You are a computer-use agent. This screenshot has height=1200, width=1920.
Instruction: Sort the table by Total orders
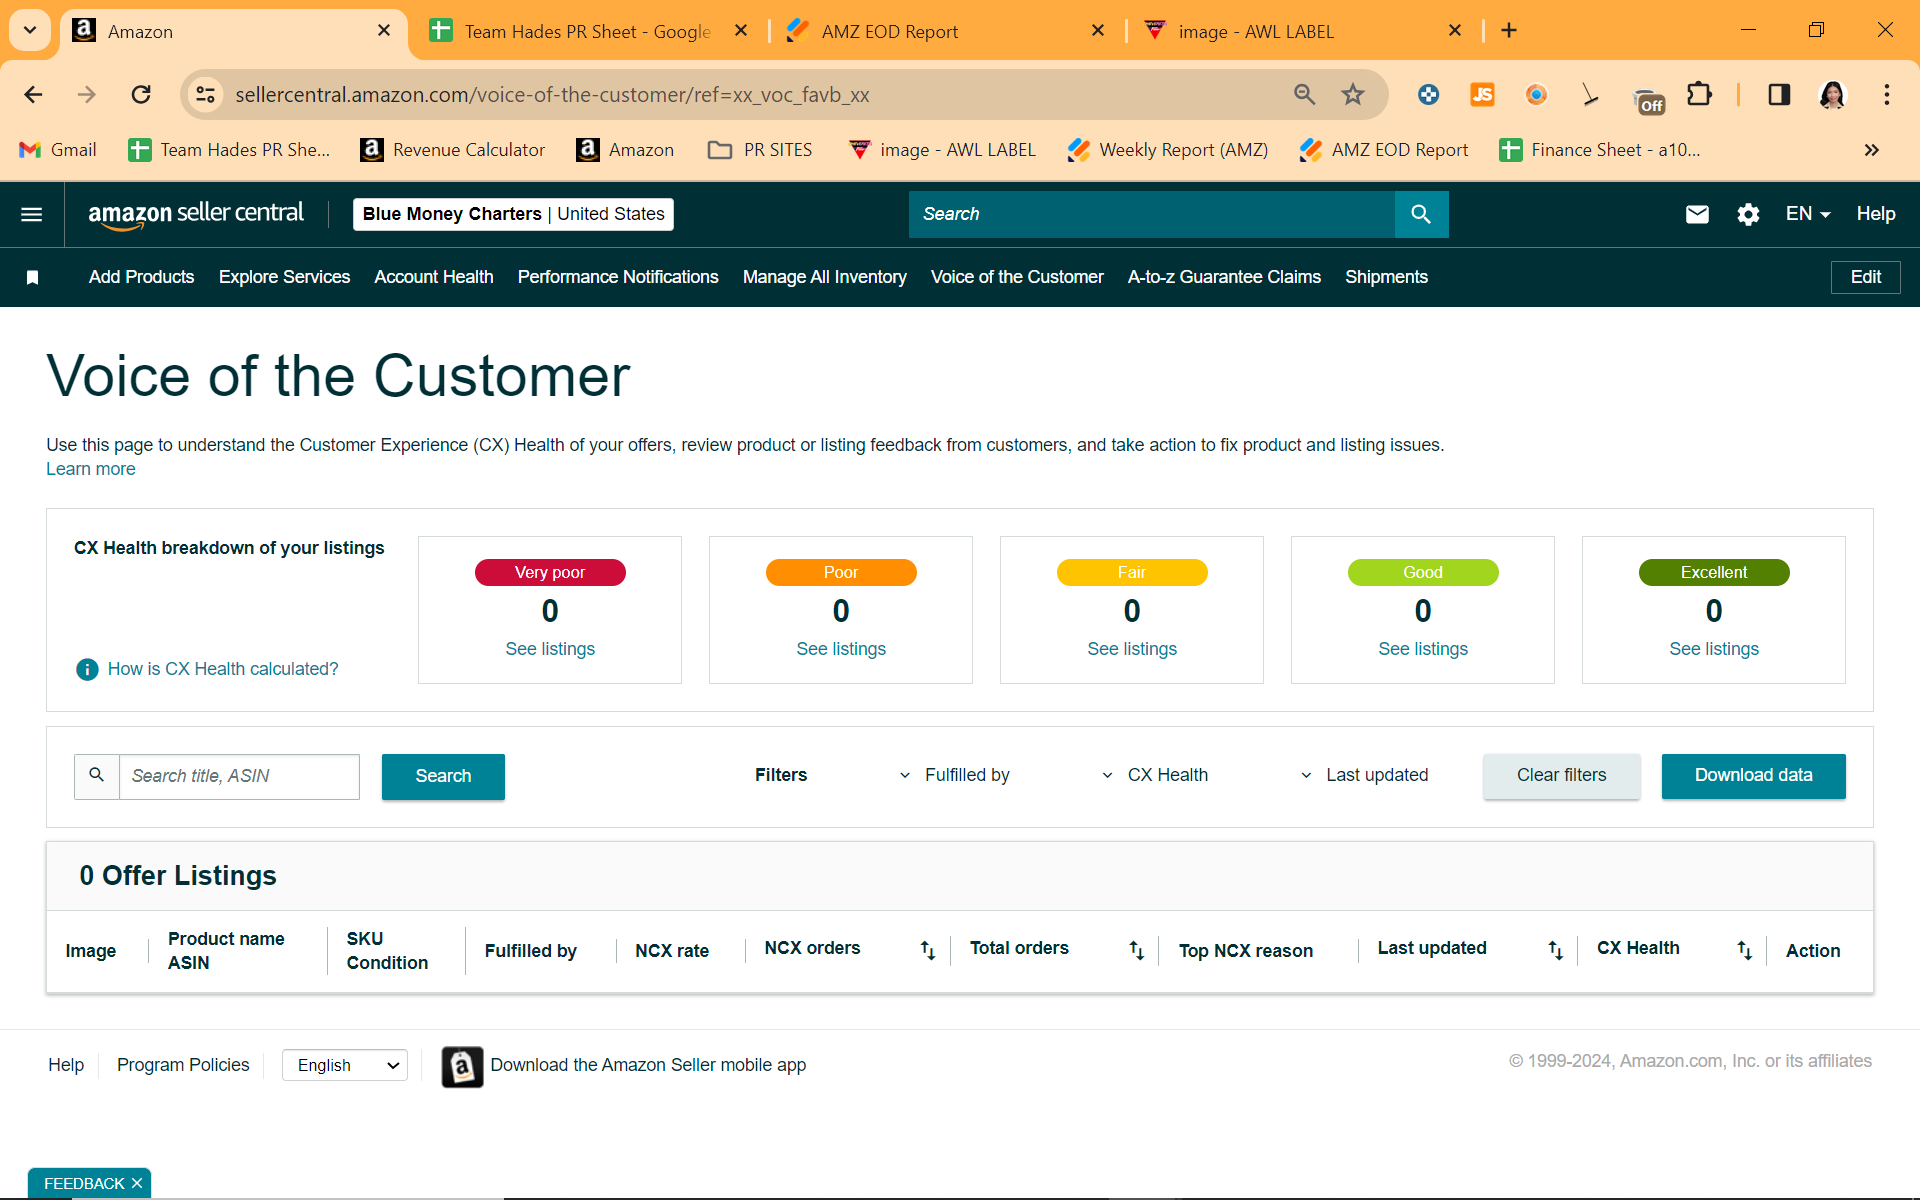1136,950
